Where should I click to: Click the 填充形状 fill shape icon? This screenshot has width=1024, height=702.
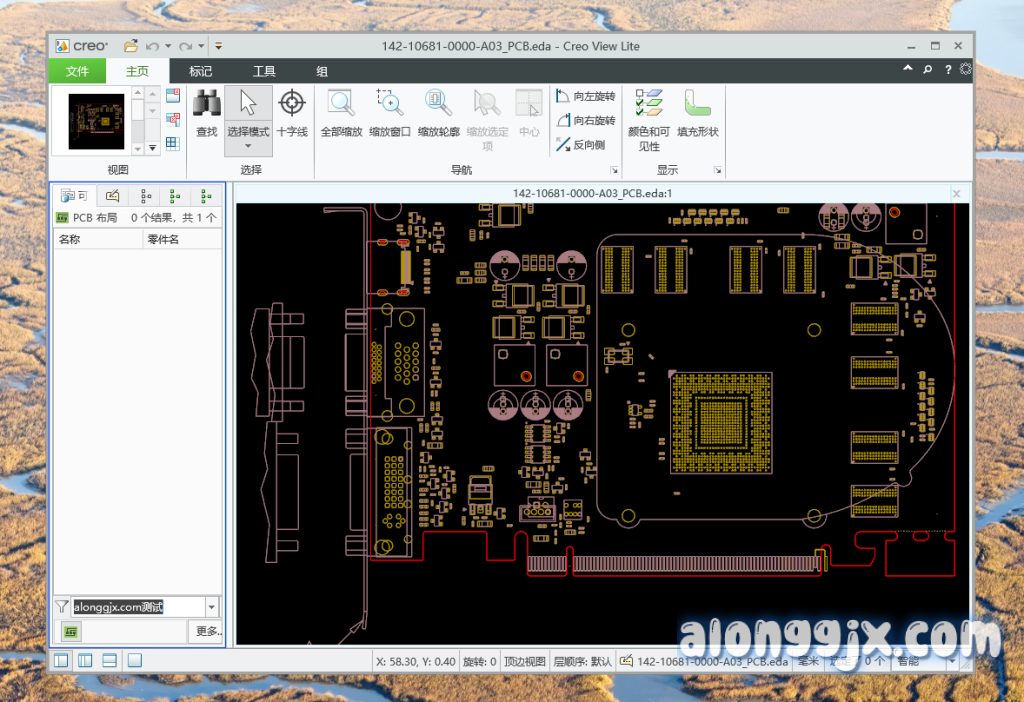click(x=697, y=104)
